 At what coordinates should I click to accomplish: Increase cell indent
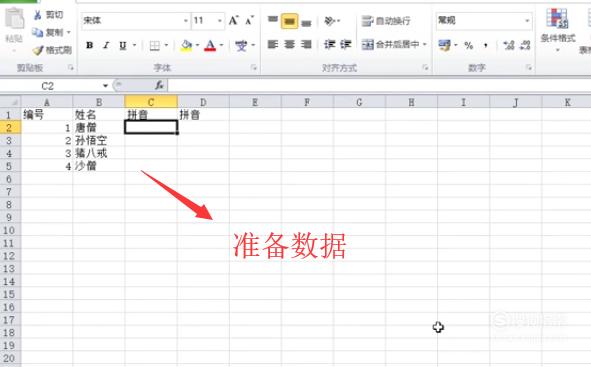(x=346, y=44)
